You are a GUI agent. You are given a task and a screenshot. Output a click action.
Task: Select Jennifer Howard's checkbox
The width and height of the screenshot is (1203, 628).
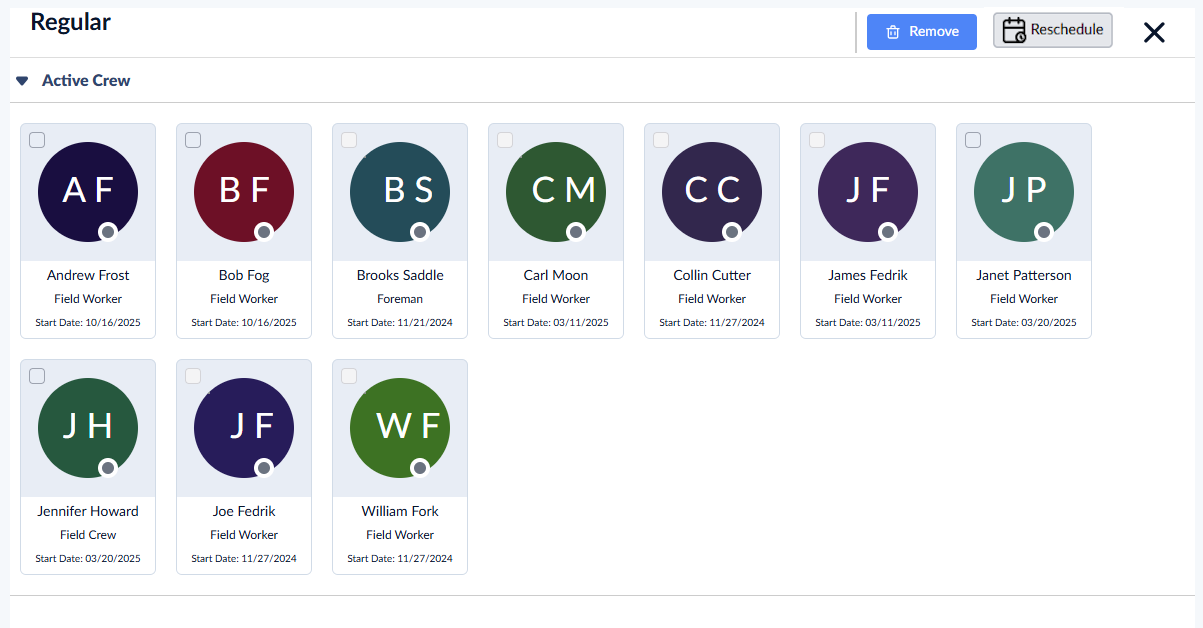tap(37, 376)
